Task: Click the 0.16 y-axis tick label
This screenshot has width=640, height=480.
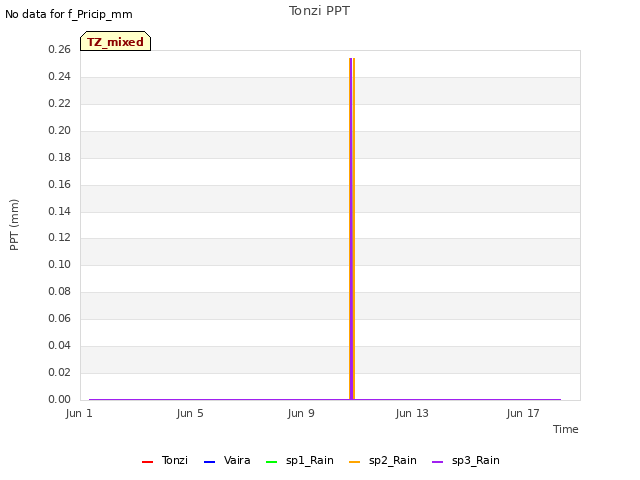Action: point(60,184)
